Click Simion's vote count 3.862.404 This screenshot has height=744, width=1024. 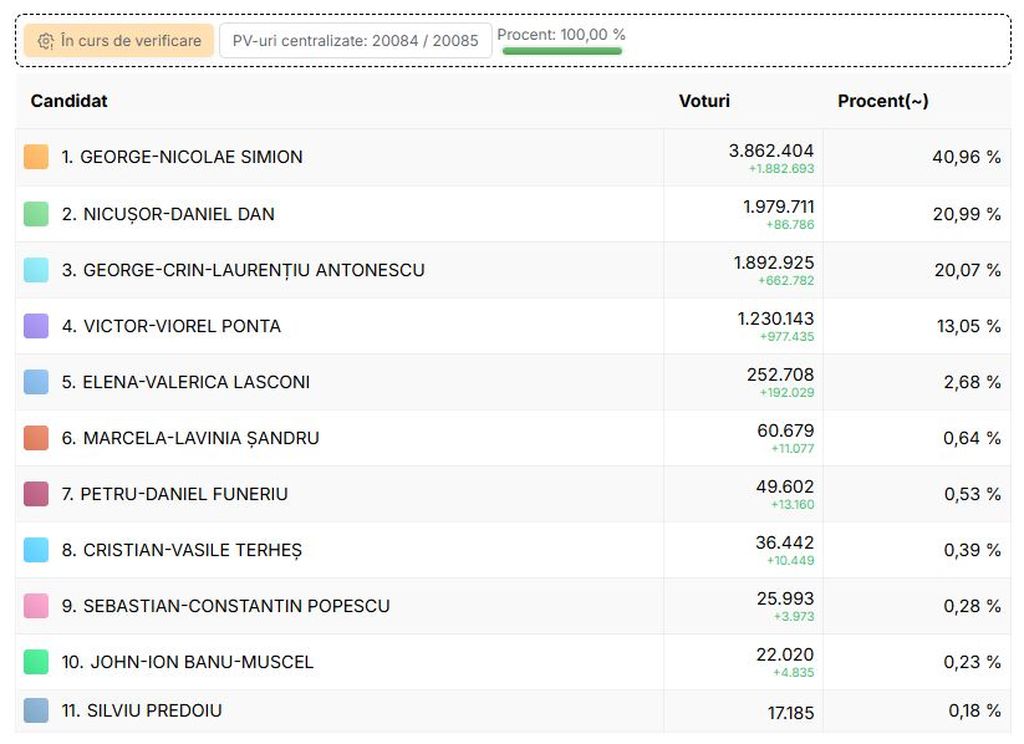pos(770,151)
